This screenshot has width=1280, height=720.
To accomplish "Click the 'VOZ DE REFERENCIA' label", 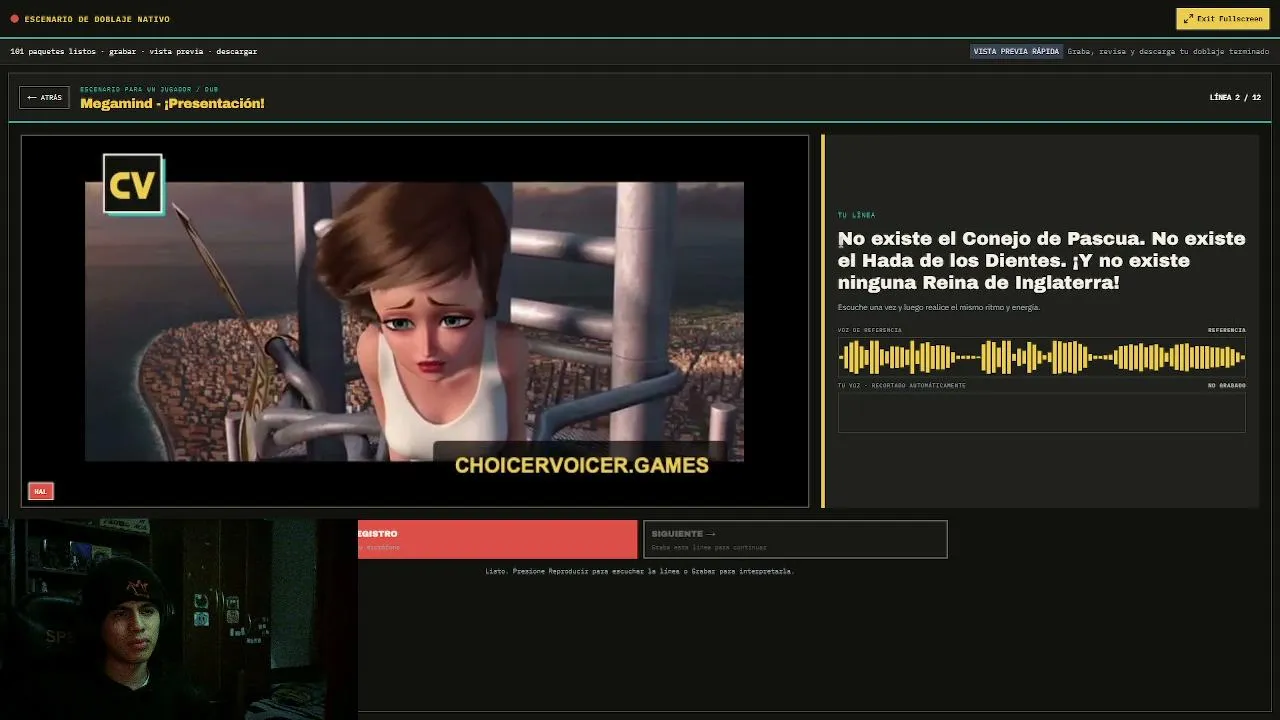I will [870, 330].
